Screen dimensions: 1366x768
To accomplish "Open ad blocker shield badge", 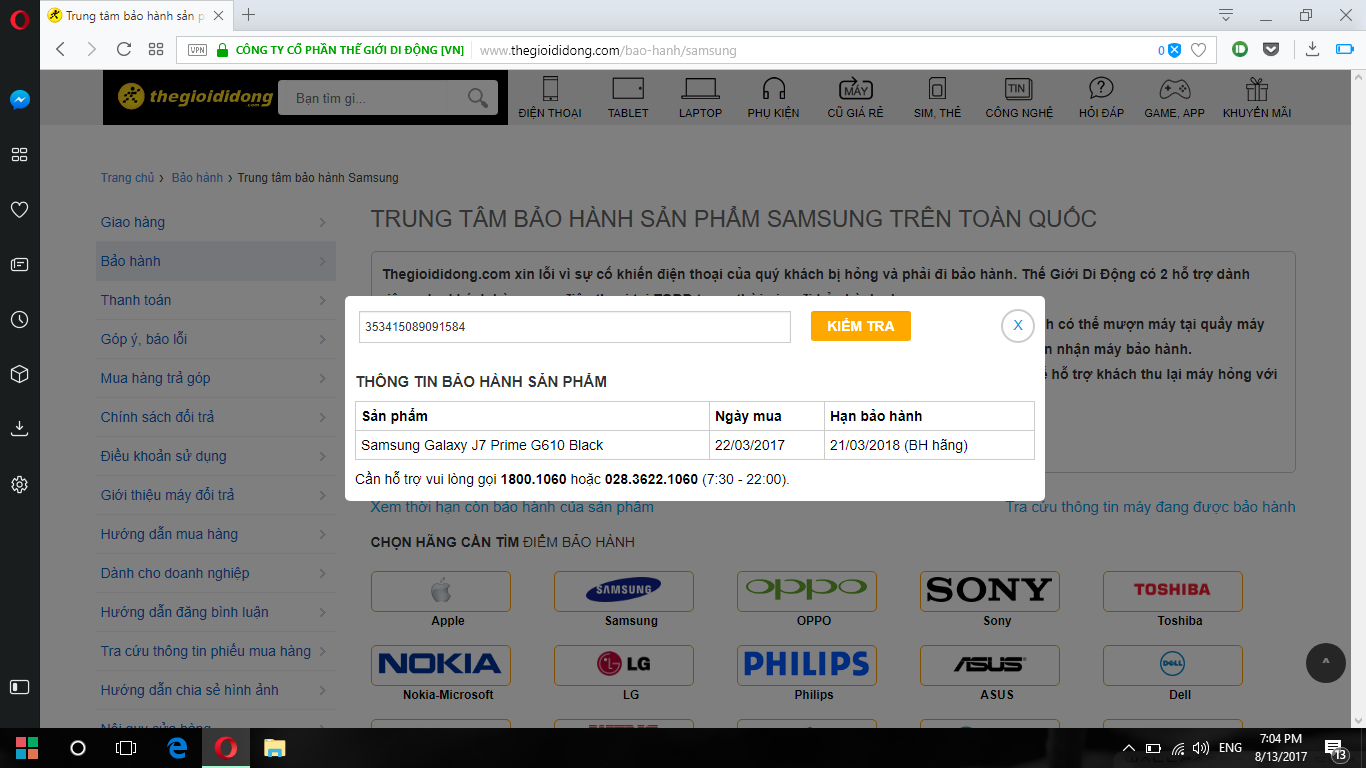I will coord(1174,50).
